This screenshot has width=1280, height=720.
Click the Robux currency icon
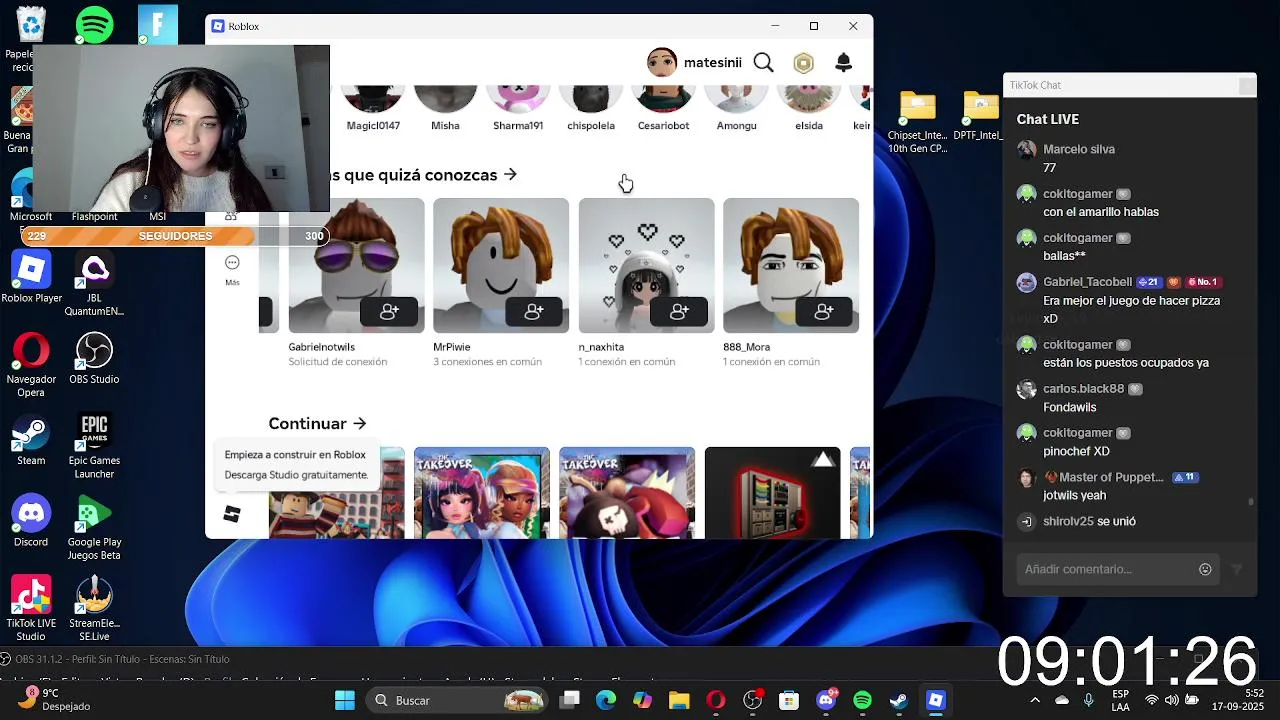pyautogui.click(x=803, y=63)
